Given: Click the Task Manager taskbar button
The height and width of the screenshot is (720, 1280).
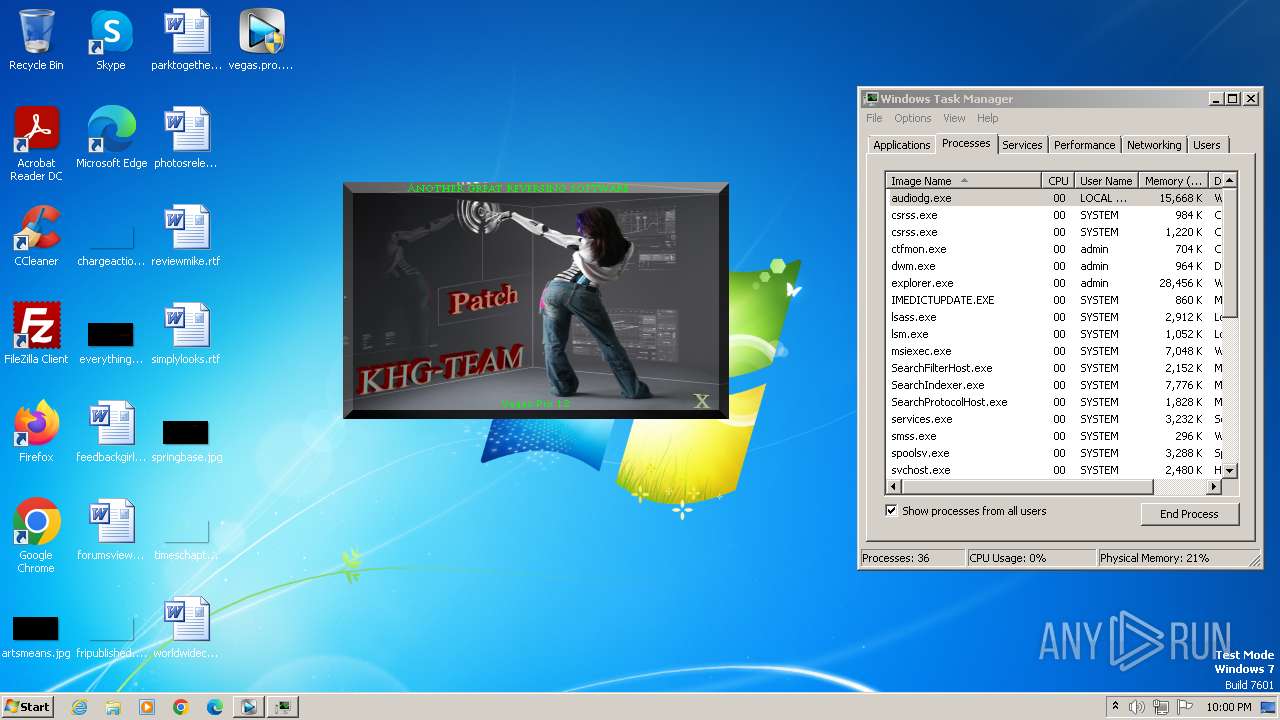Looking at the screenshot, I should 284,707.
